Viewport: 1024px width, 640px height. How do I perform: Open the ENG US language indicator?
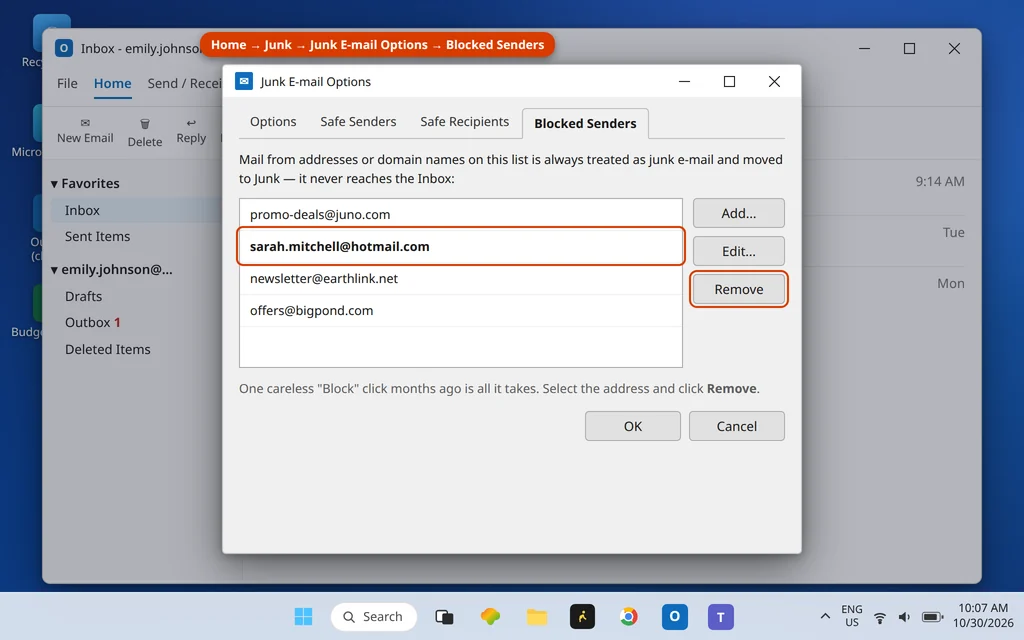pyautogui.click(x=852, y=616)
